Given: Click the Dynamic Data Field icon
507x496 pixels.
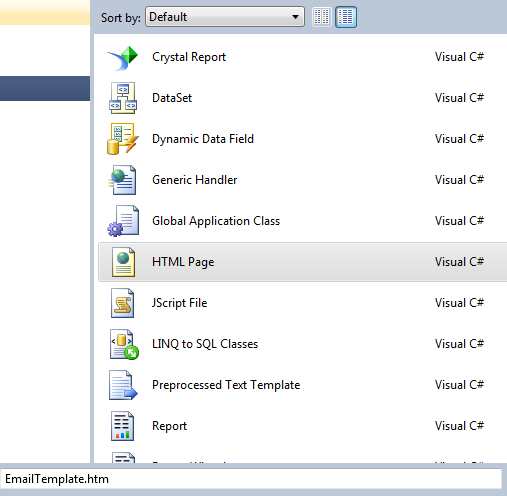Looking at the screenshot, I should pos(123,139).
